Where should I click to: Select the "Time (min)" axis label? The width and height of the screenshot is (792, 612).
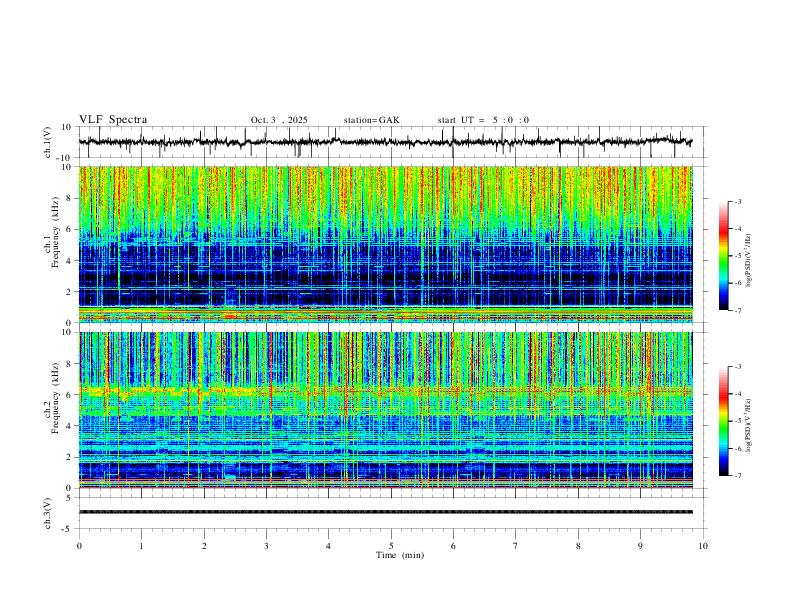click(x=400, y=555)
